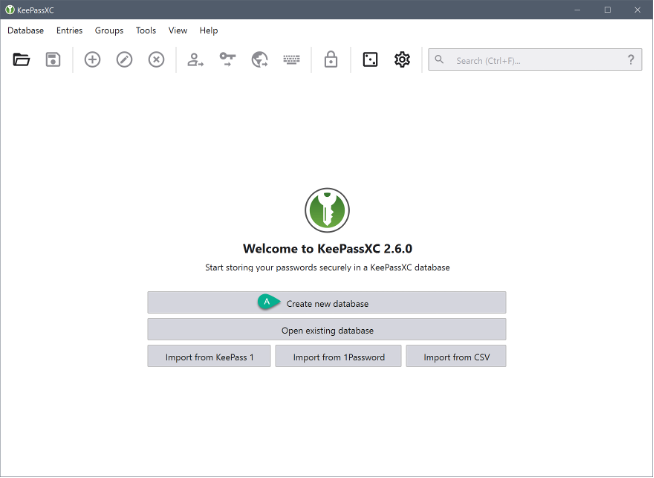Open the Entries menu
This screenshot has width=654, height=478.
click(69, 30)
